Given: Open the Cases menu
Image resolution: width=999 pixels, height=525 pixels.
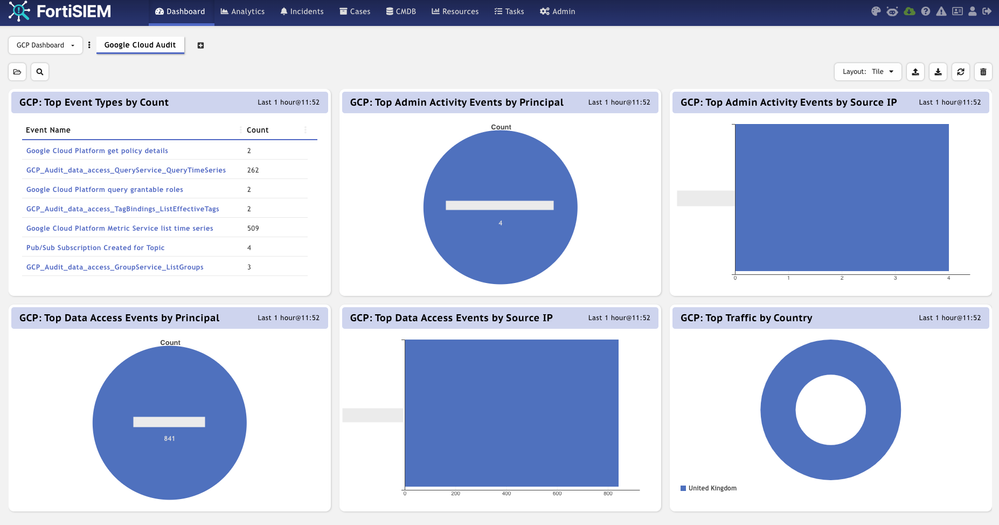Looking at the screenshot, I should tap(355, 11).
